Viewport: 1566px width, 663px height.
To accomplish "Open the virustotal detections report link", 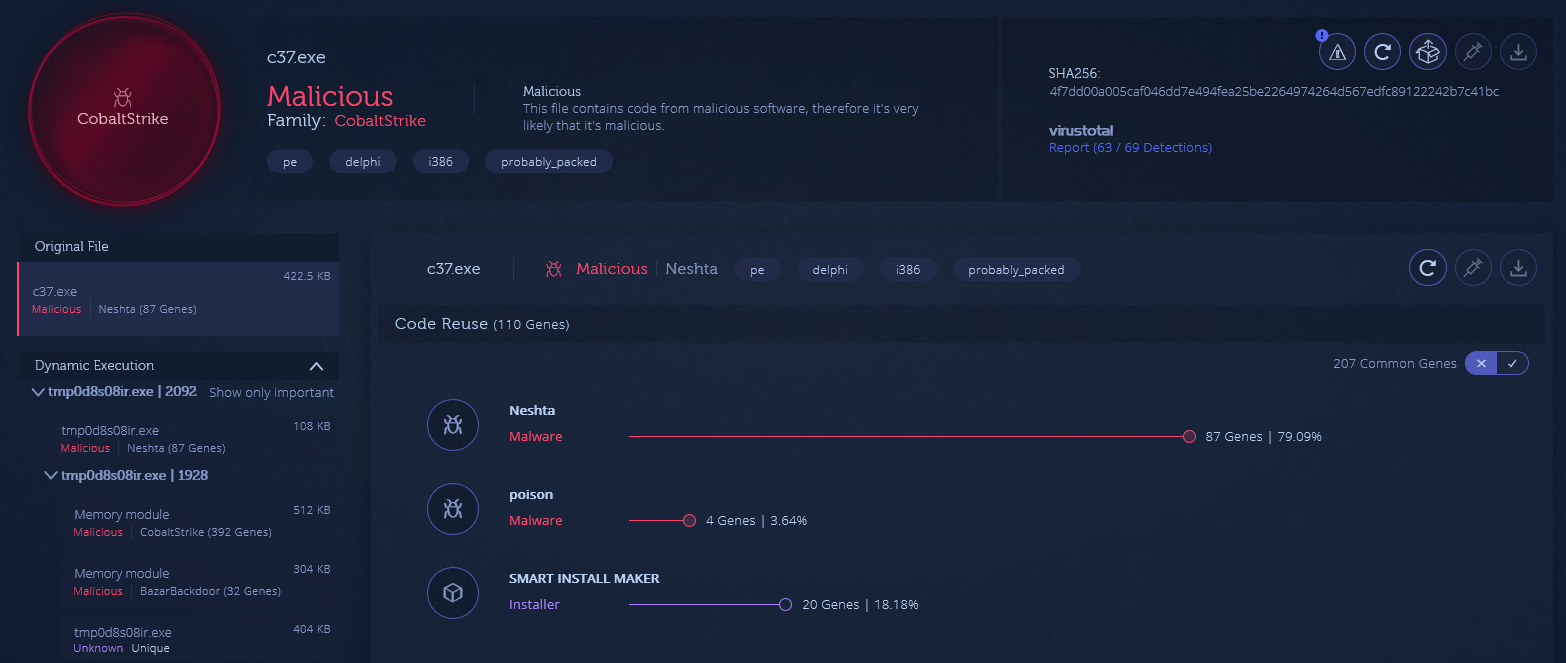I will tap(1130, 147).
